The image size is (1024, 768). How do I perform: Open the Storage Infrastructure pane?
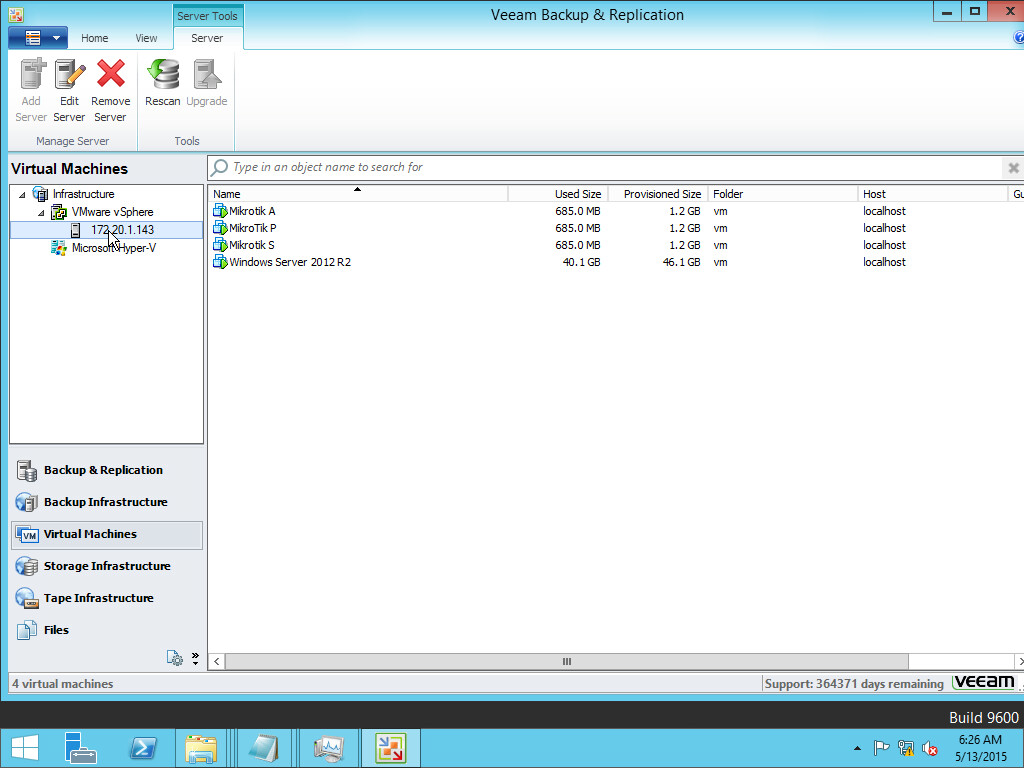click(x=107, y=566)
